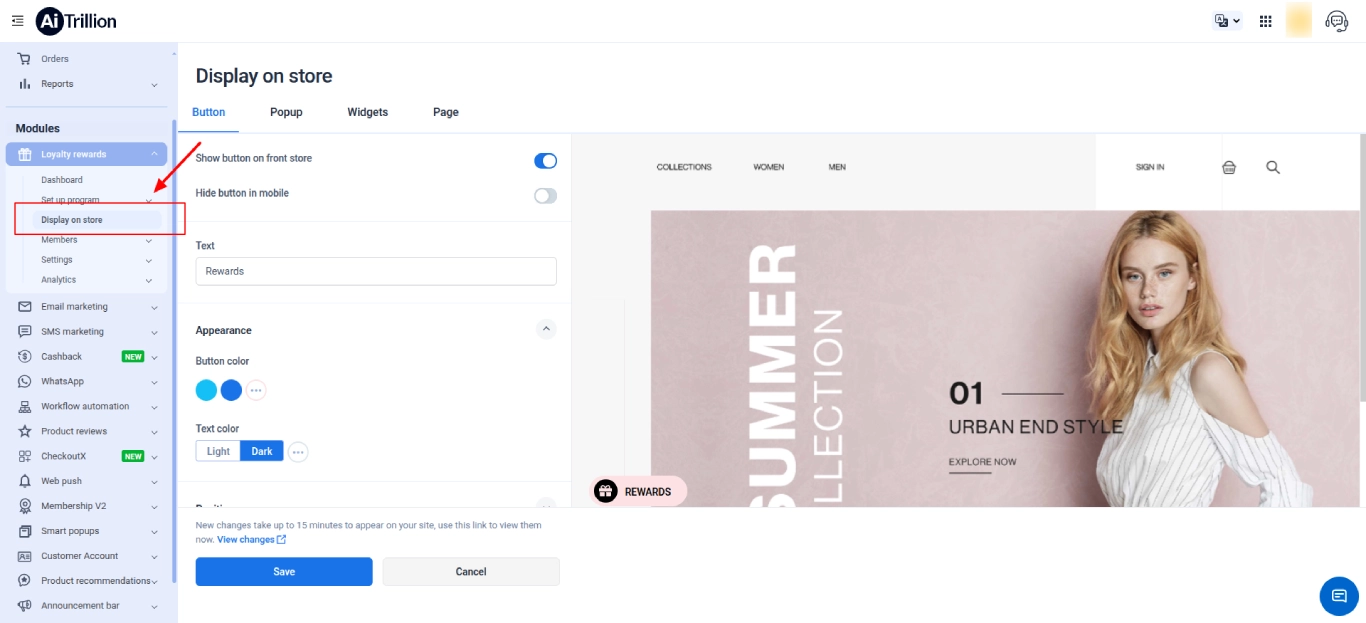The height and width of the screenshot is (623, 1366).
Task: Switch to the Popup tab
Action: [286, 112]
